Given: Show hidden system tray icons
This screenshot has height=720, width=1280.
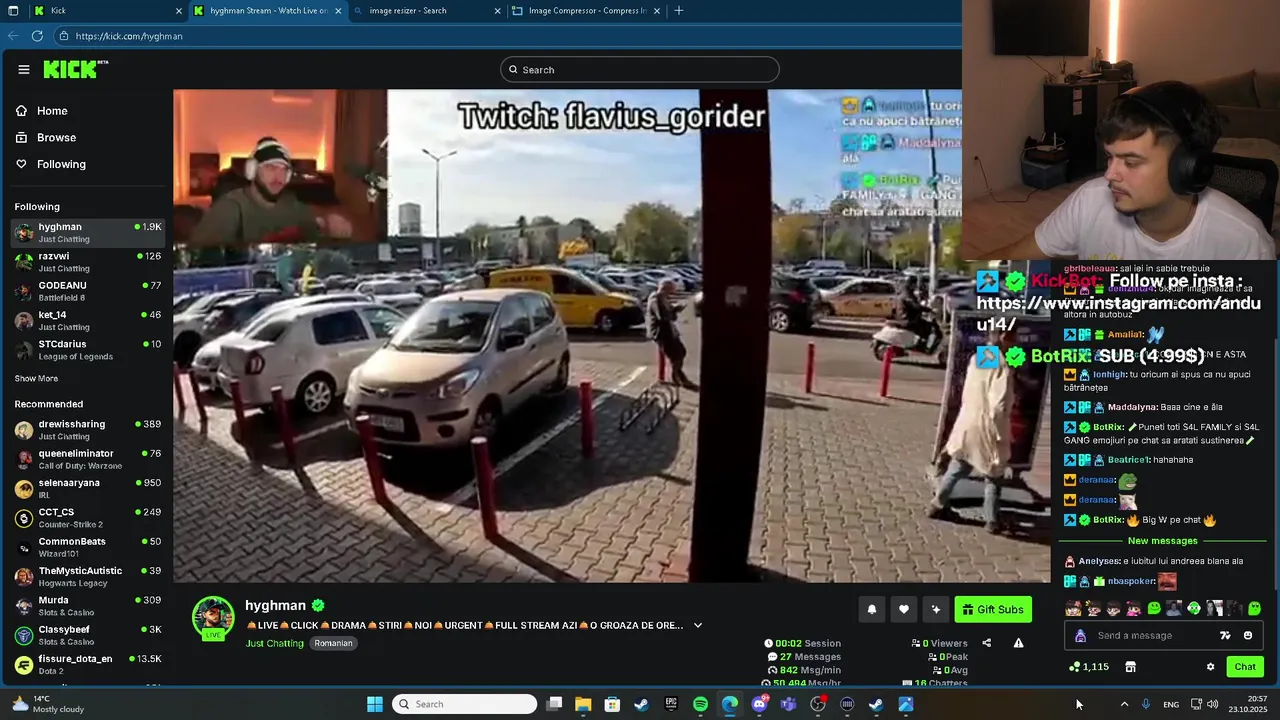Looking at the screenshot, I should click(1124, 704).
